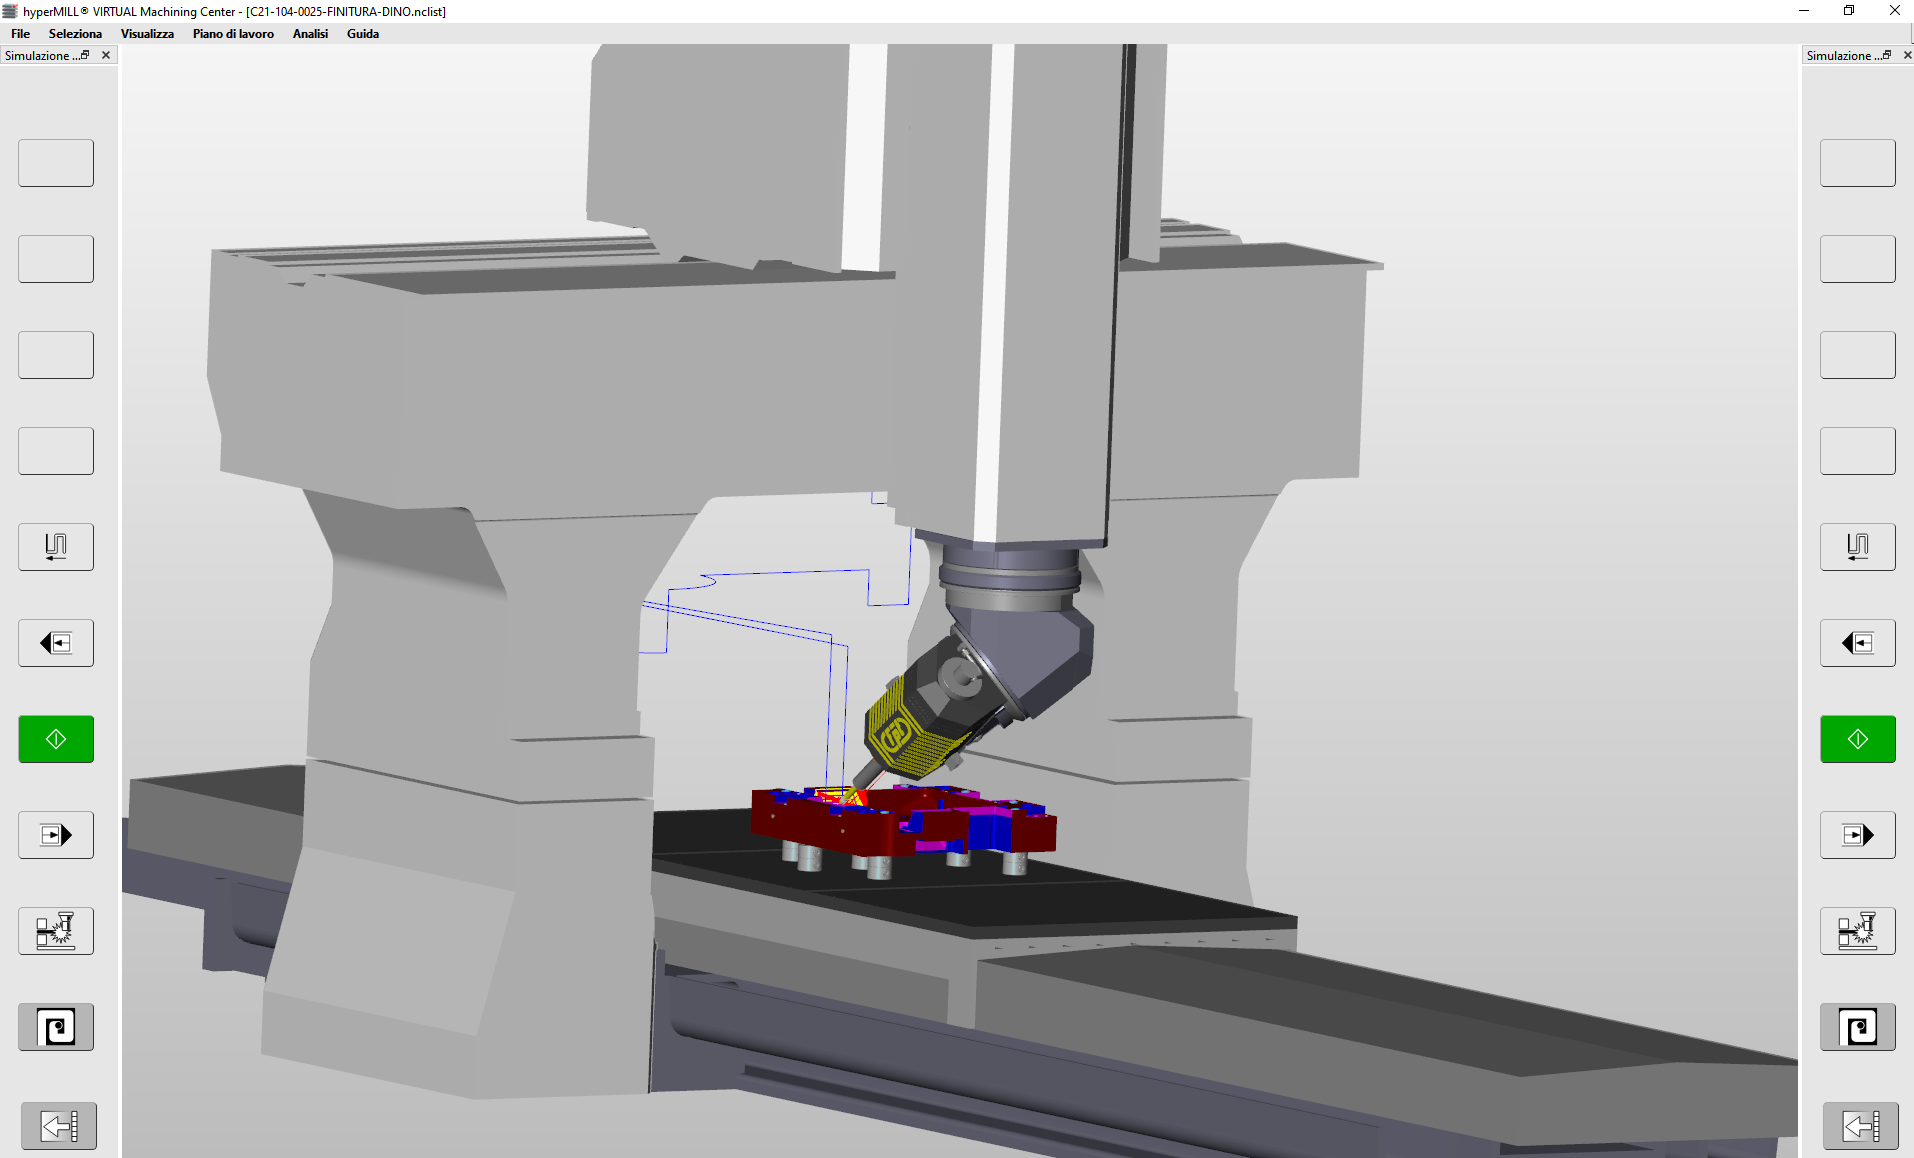The height and width of the screenshot is (1158, 1914).
Task: Step backward using right panel's back arrow icon
Action: (x=1858, y=643)
